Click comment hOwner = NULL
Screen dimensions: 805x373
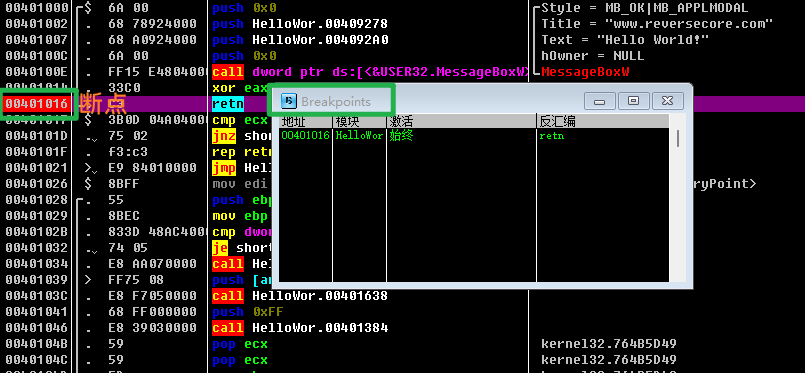click(592, 55)
